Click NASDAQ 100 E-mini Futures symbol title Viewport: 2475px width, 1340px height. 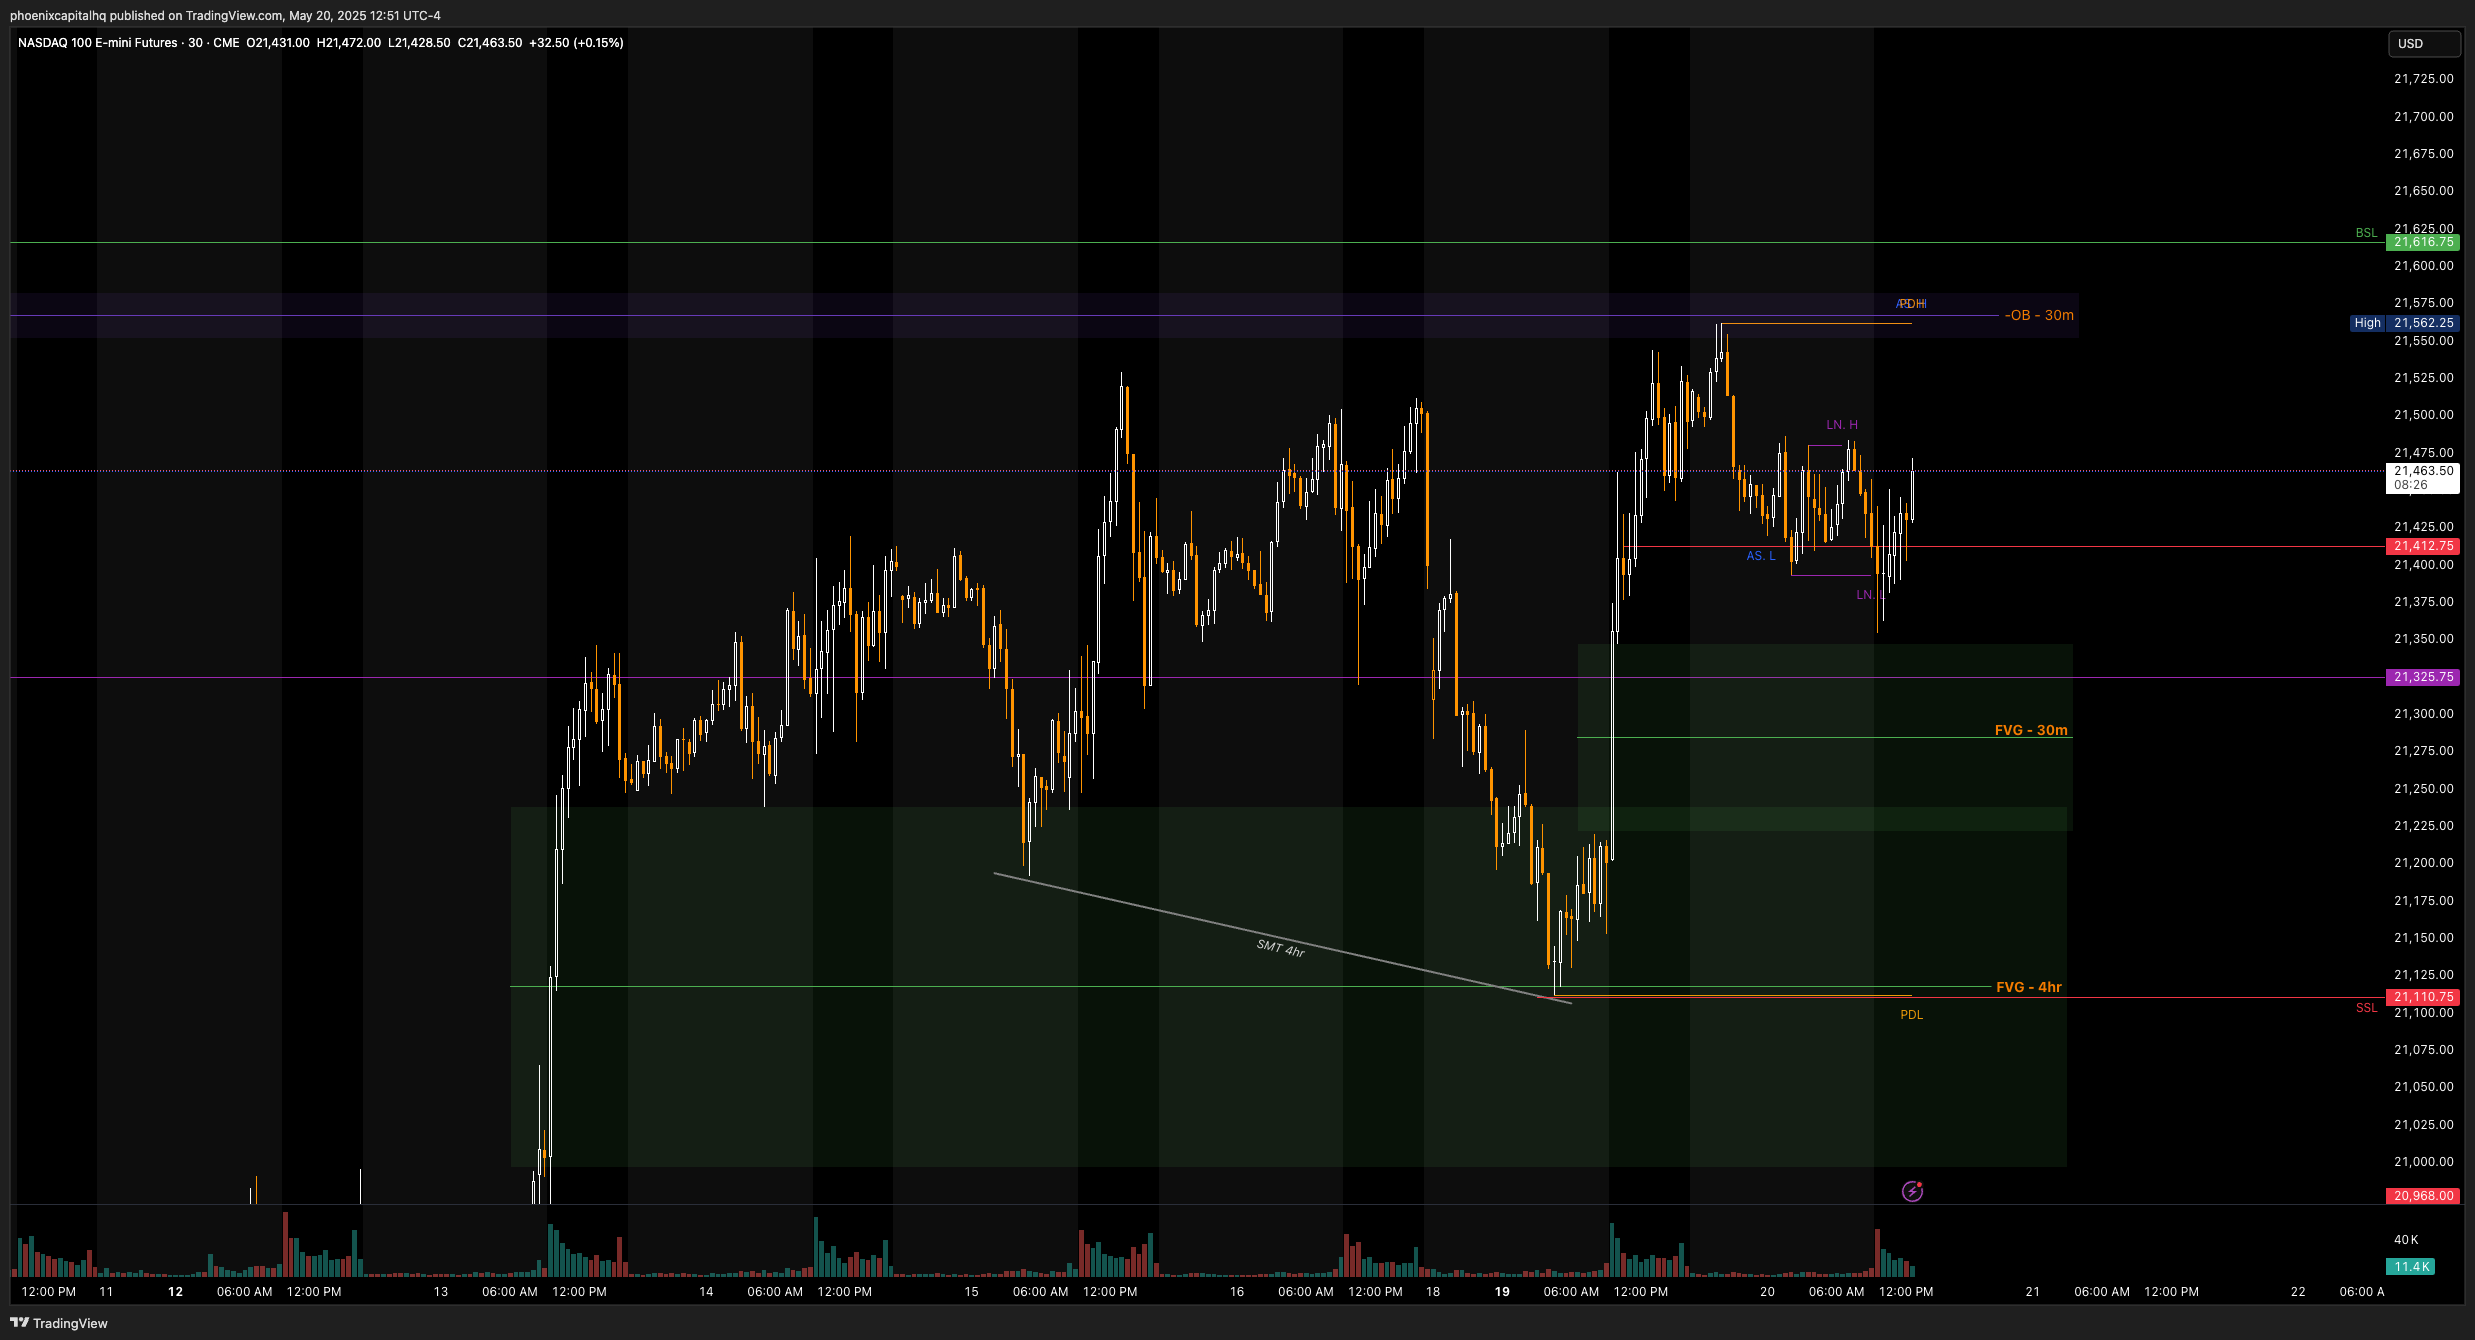click(x=97, y=43)
